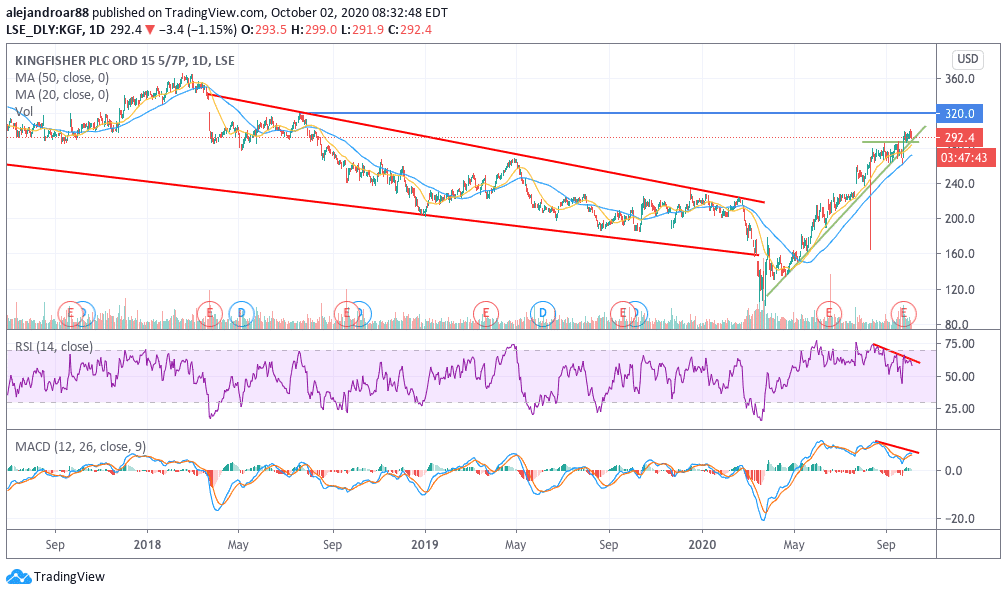This screenshot has height=595, width=1007.
Task: Click the 0.0 MACD axis label
Action: tap(954, 471)
